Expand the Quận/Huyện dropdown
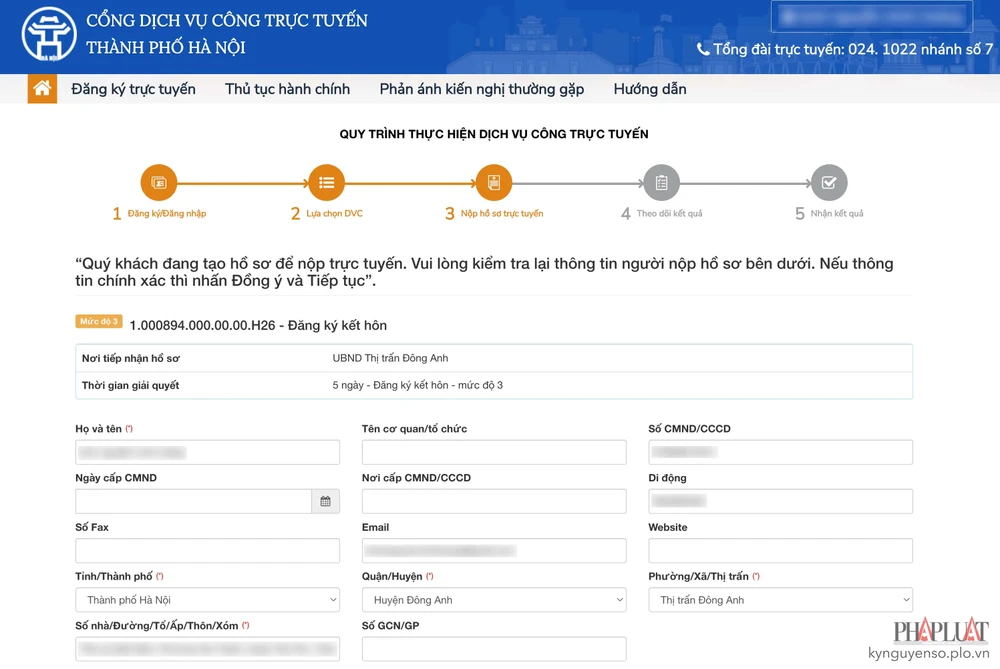Viewport: 1000px width, 669px height. click(494, 600)
